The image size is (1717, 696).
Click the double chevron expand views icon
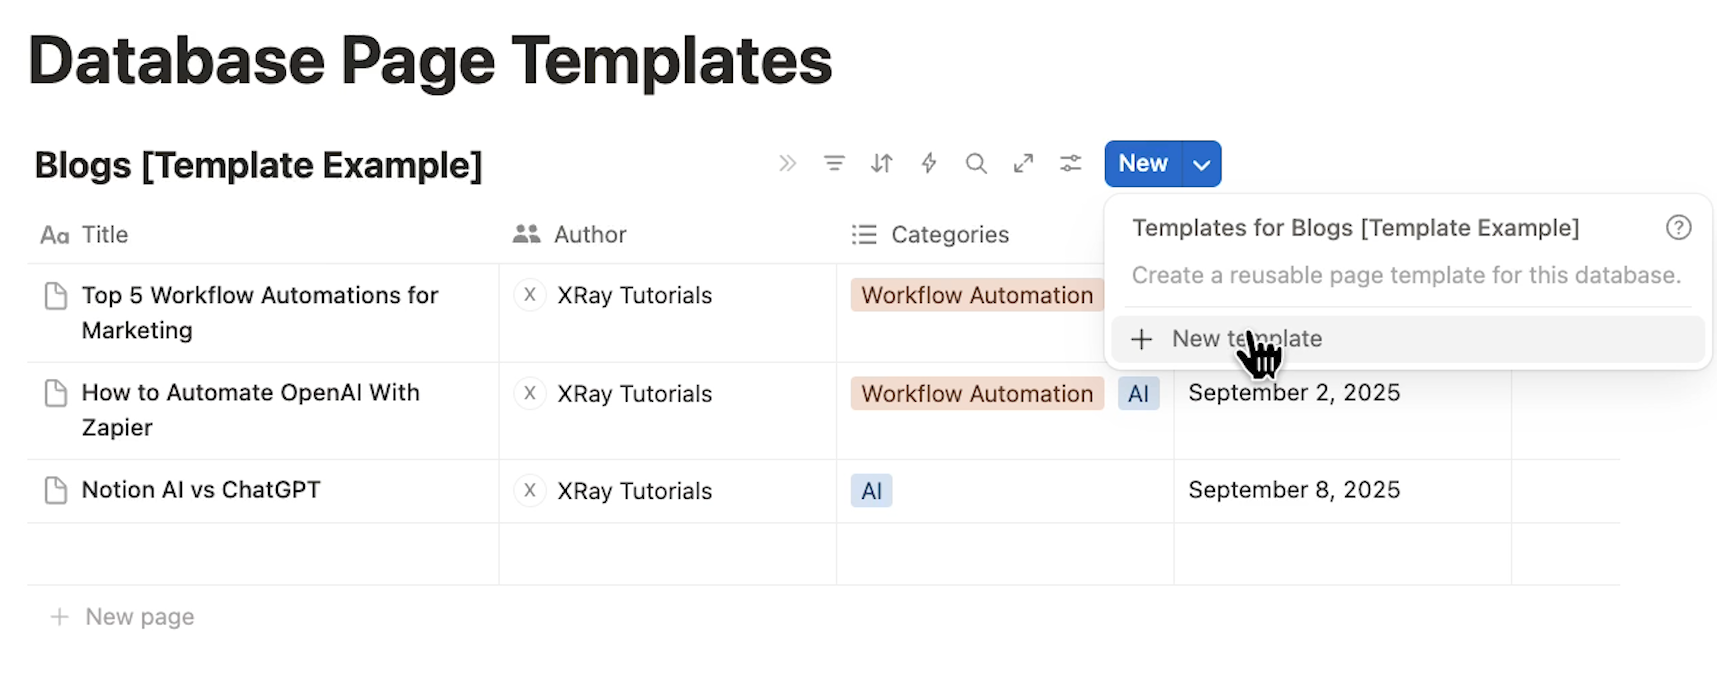click(x=788, y=163)
